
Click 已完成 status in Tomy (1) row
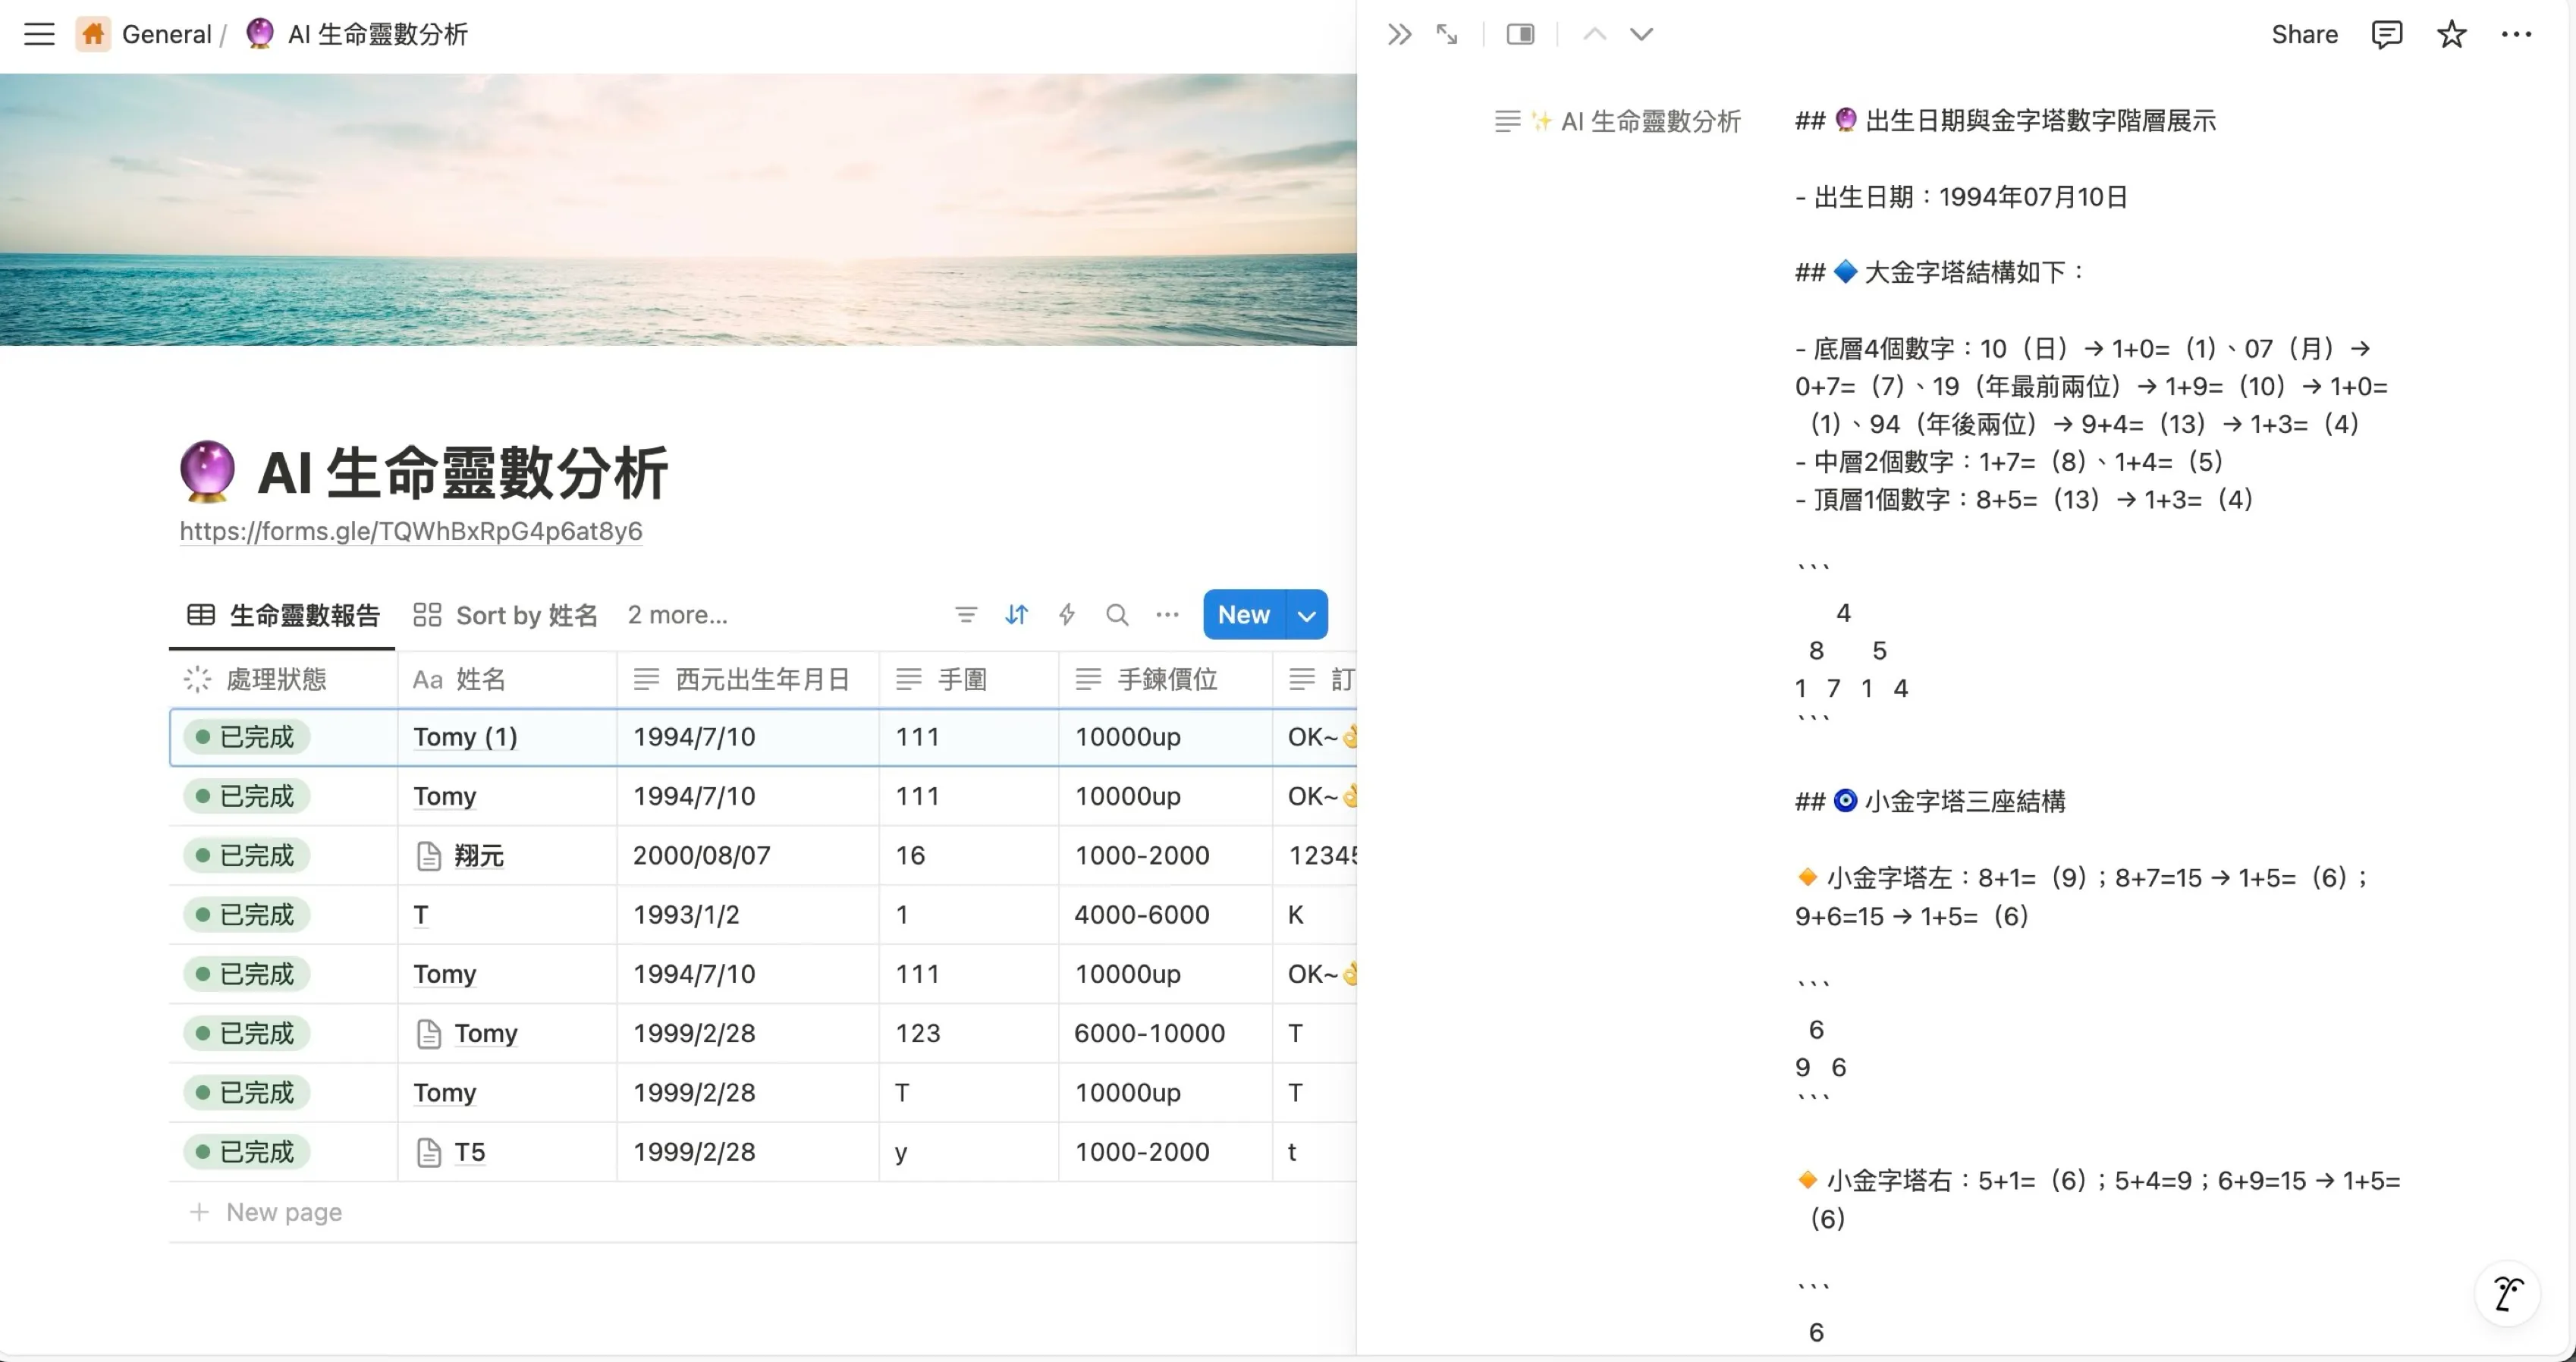[x=246, y=737]
